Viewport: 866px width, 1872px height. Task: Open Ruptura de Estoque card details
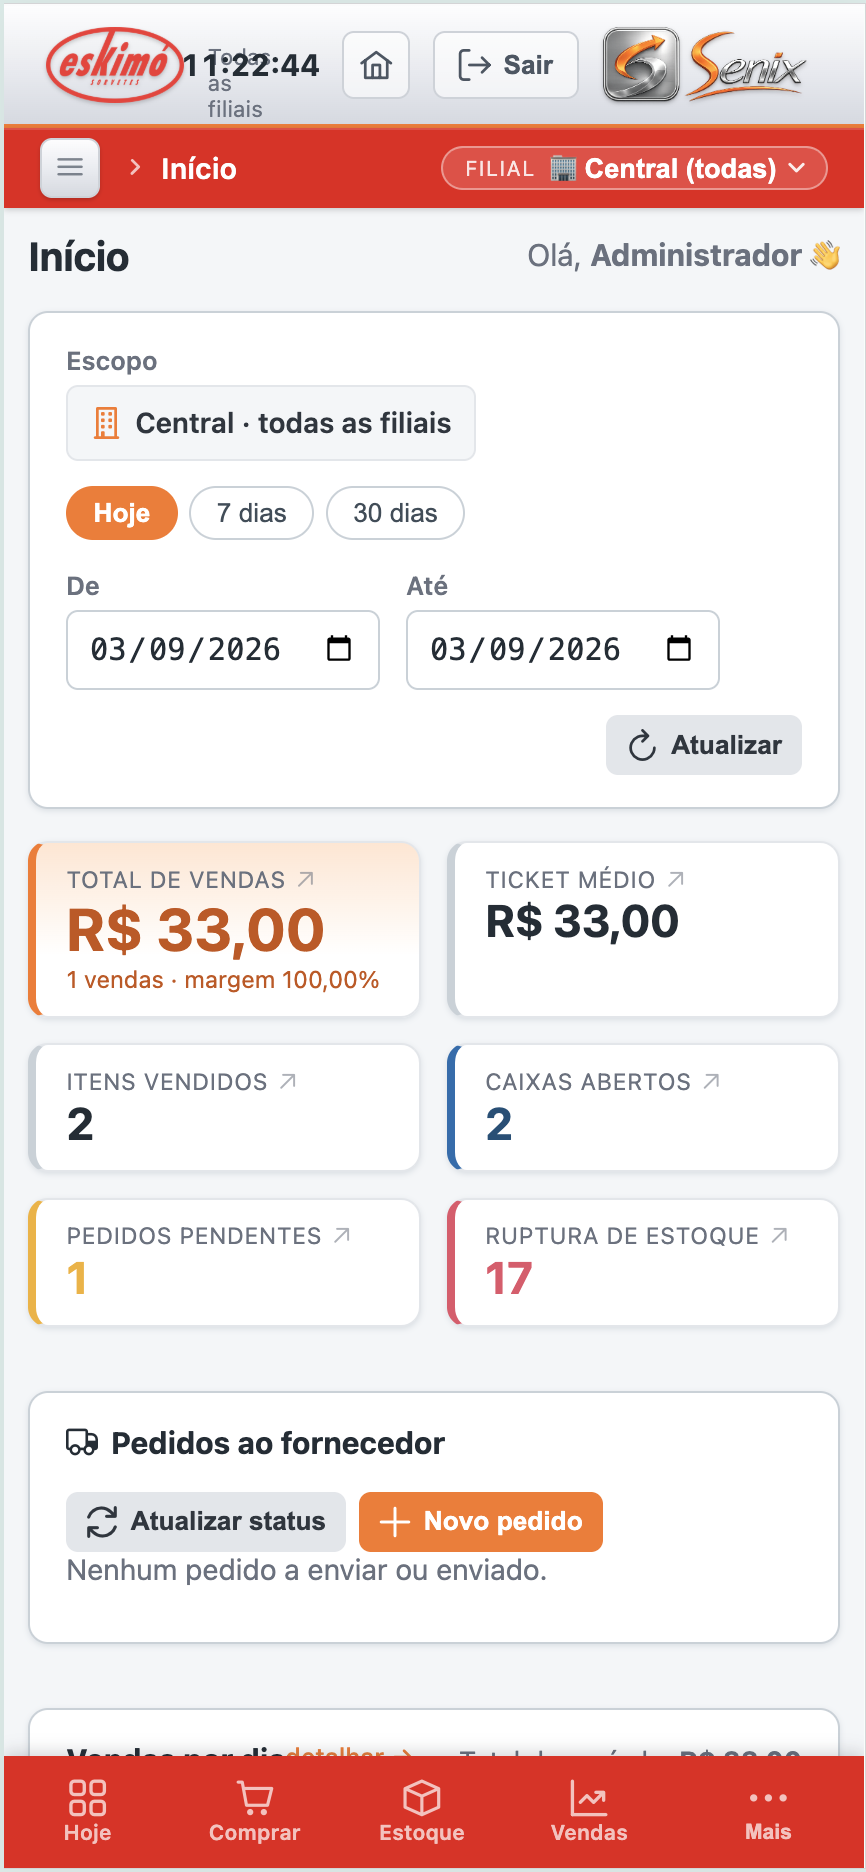coord(643,1263)
